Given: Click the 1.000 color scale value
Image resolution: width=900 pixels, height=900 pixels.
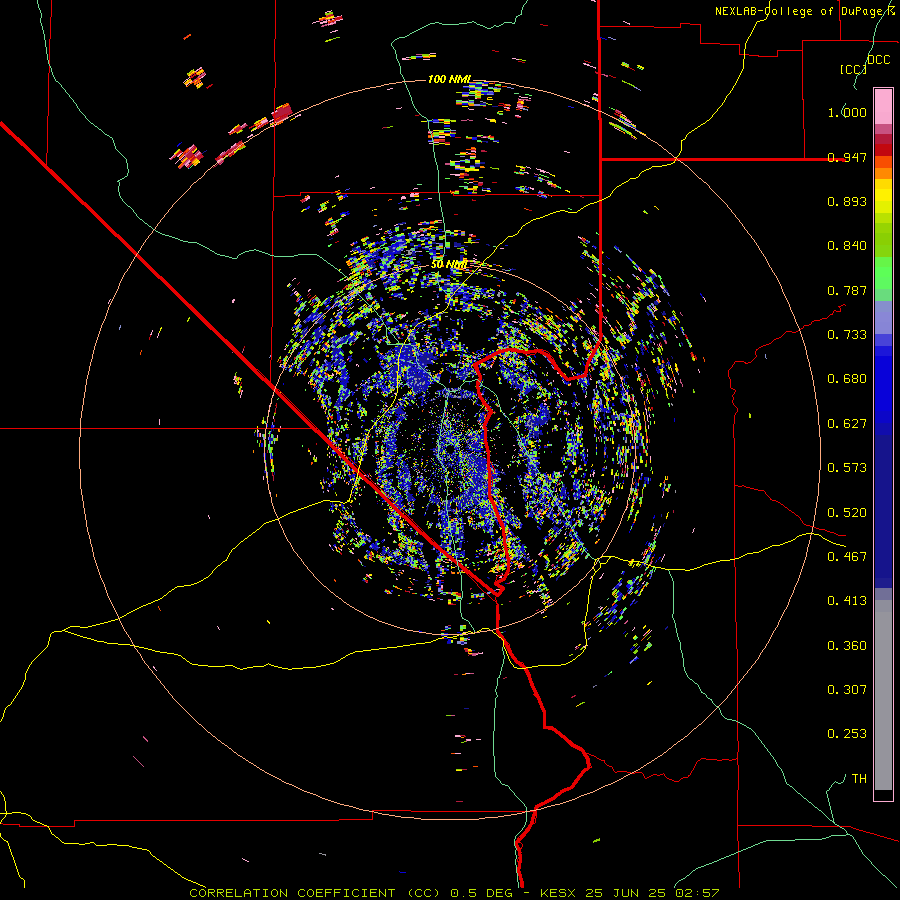Looking at the screenshot, I should point(847,112).
